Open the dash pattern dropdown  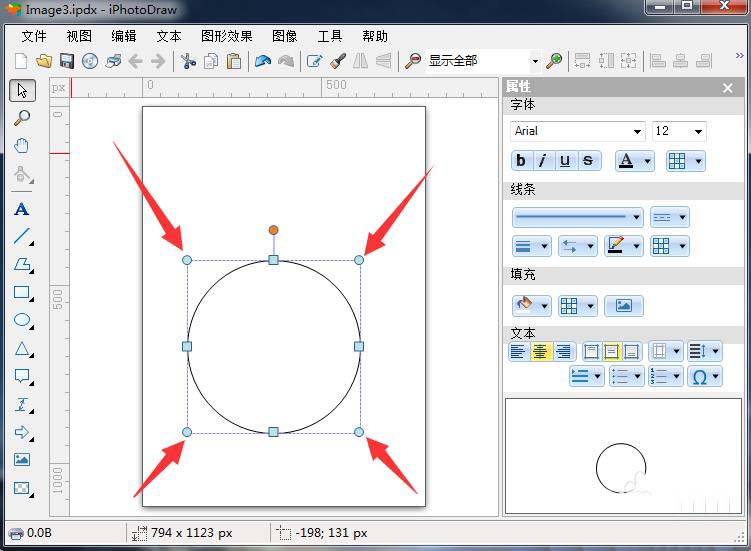670,217
